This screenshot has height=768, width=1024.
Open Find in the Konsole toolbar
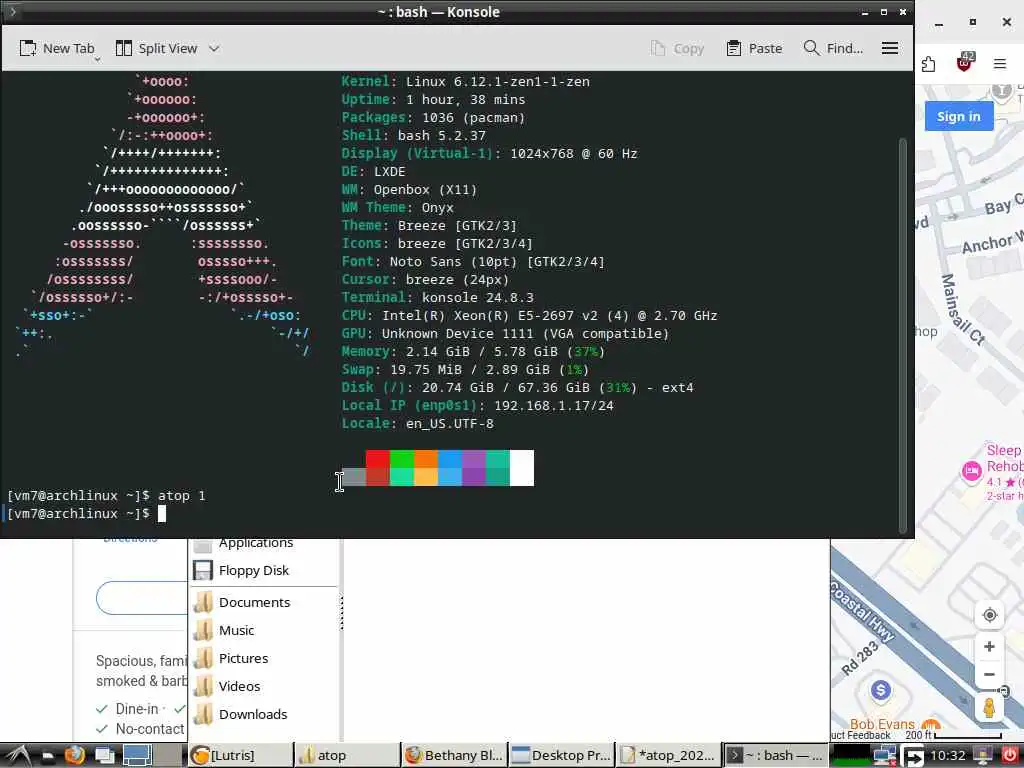[x=833, y=48]
